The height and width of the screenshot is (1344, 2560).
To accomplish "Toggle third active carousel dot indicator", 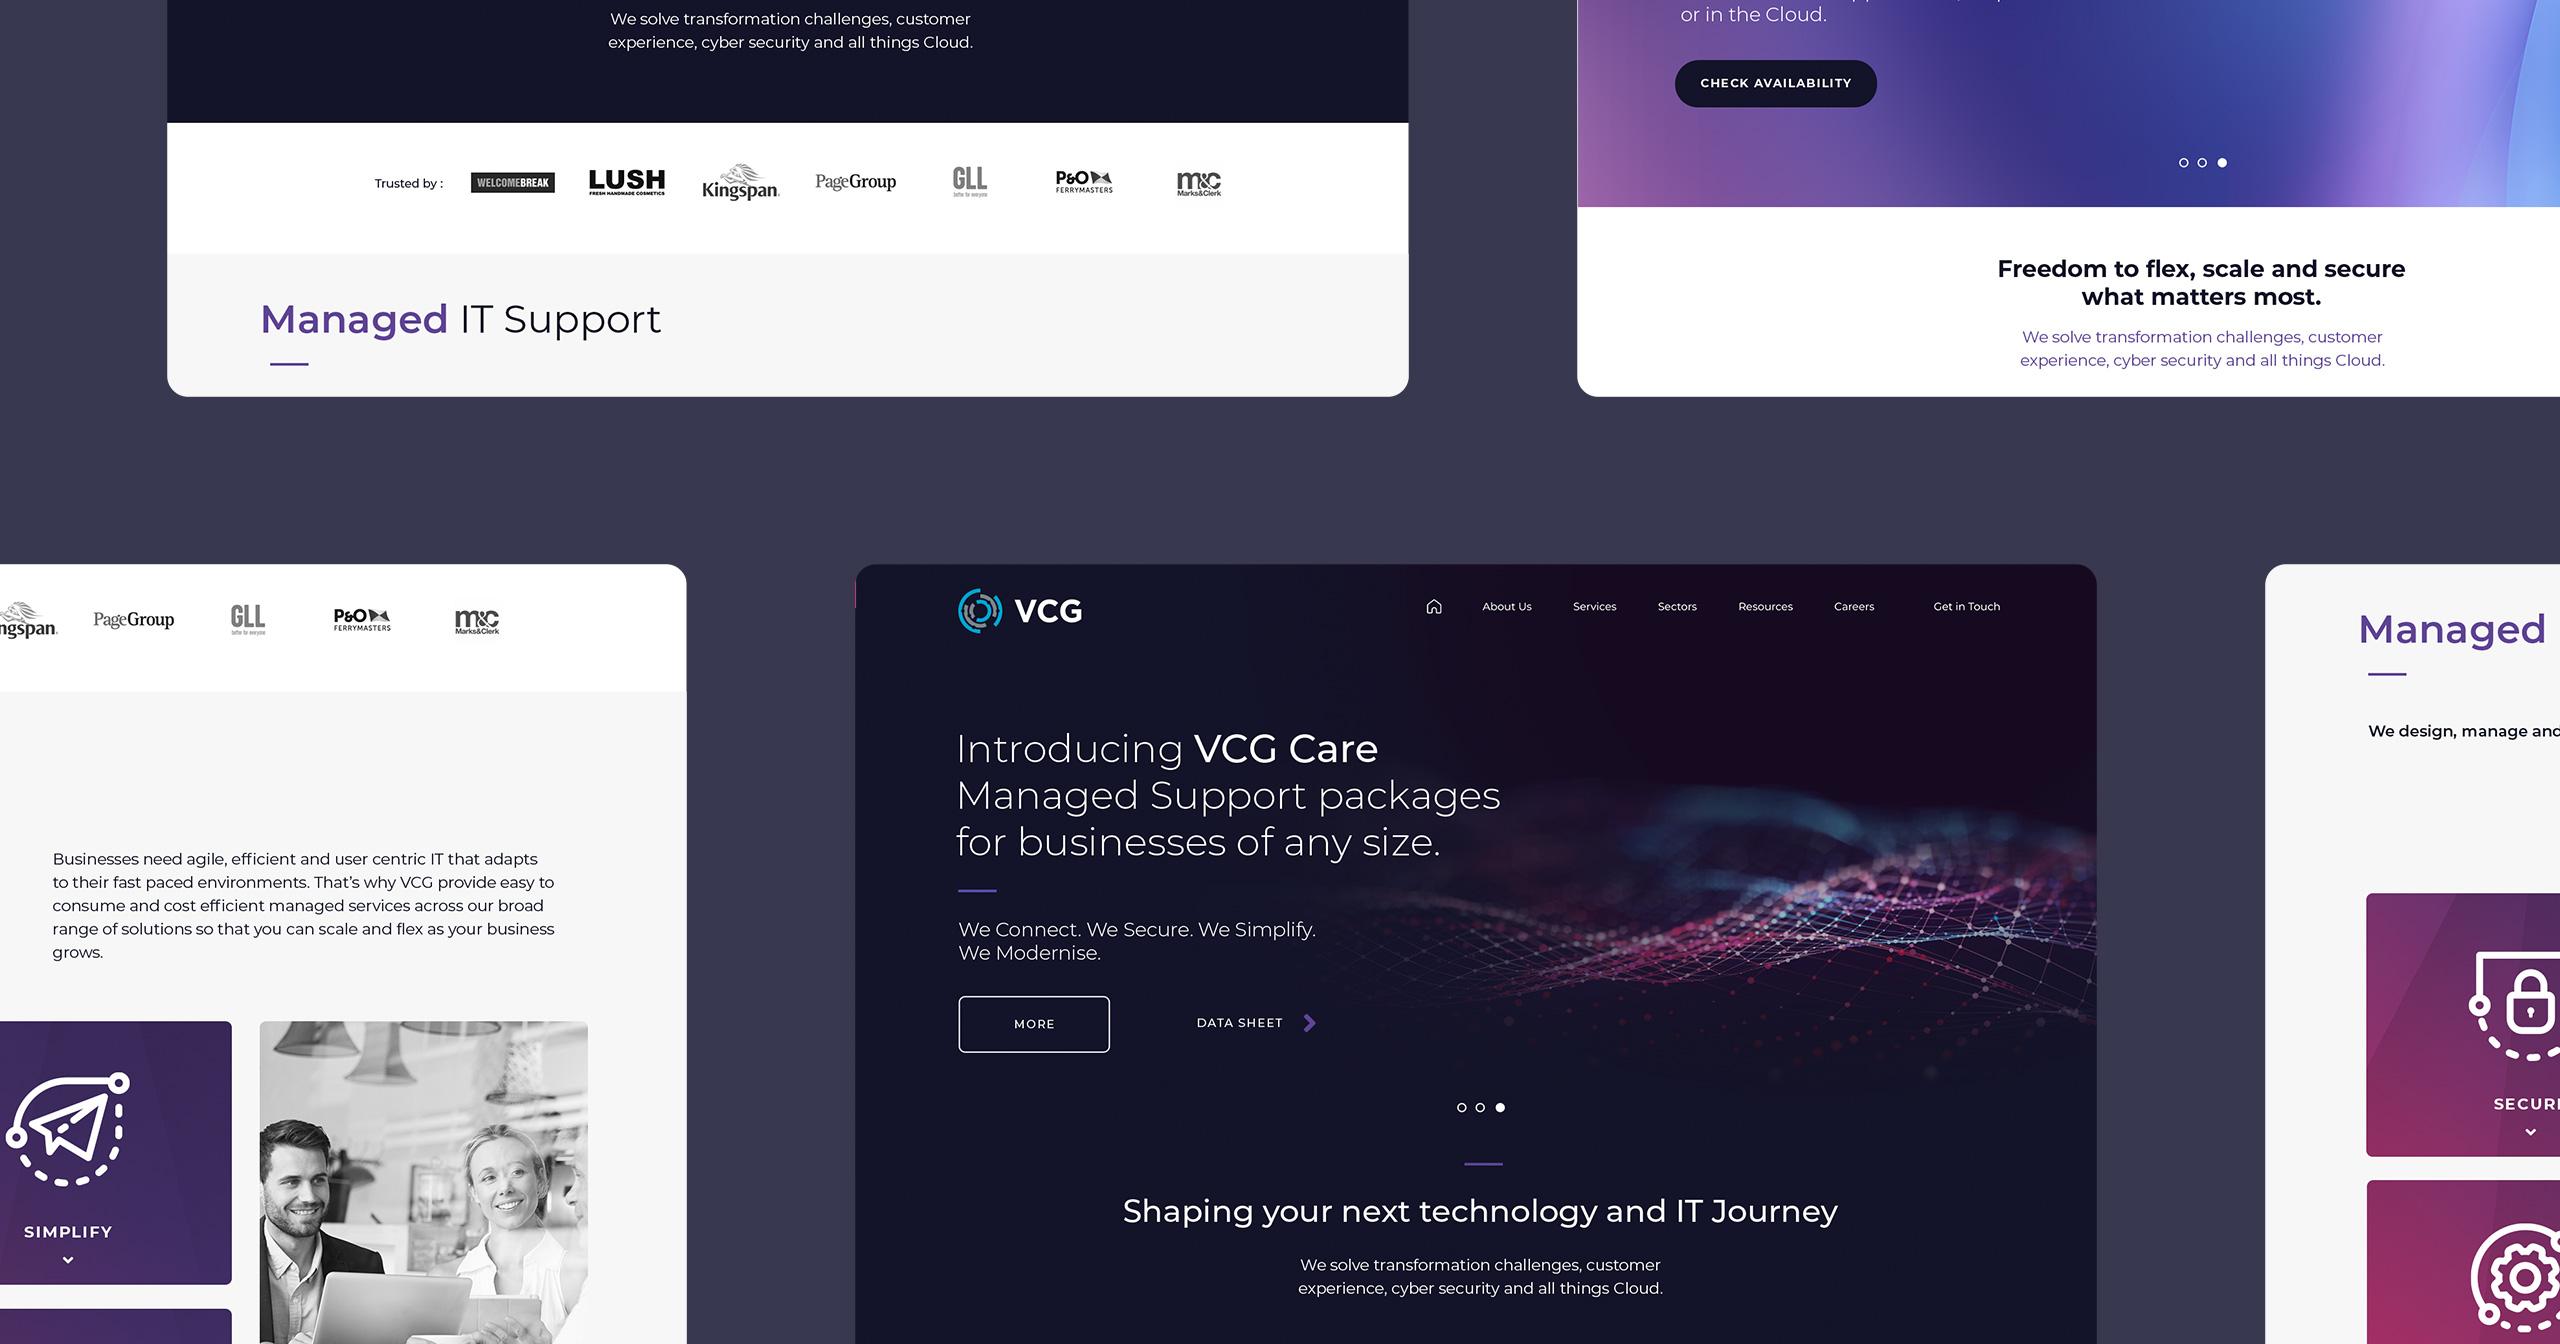I will 1502,1107.
